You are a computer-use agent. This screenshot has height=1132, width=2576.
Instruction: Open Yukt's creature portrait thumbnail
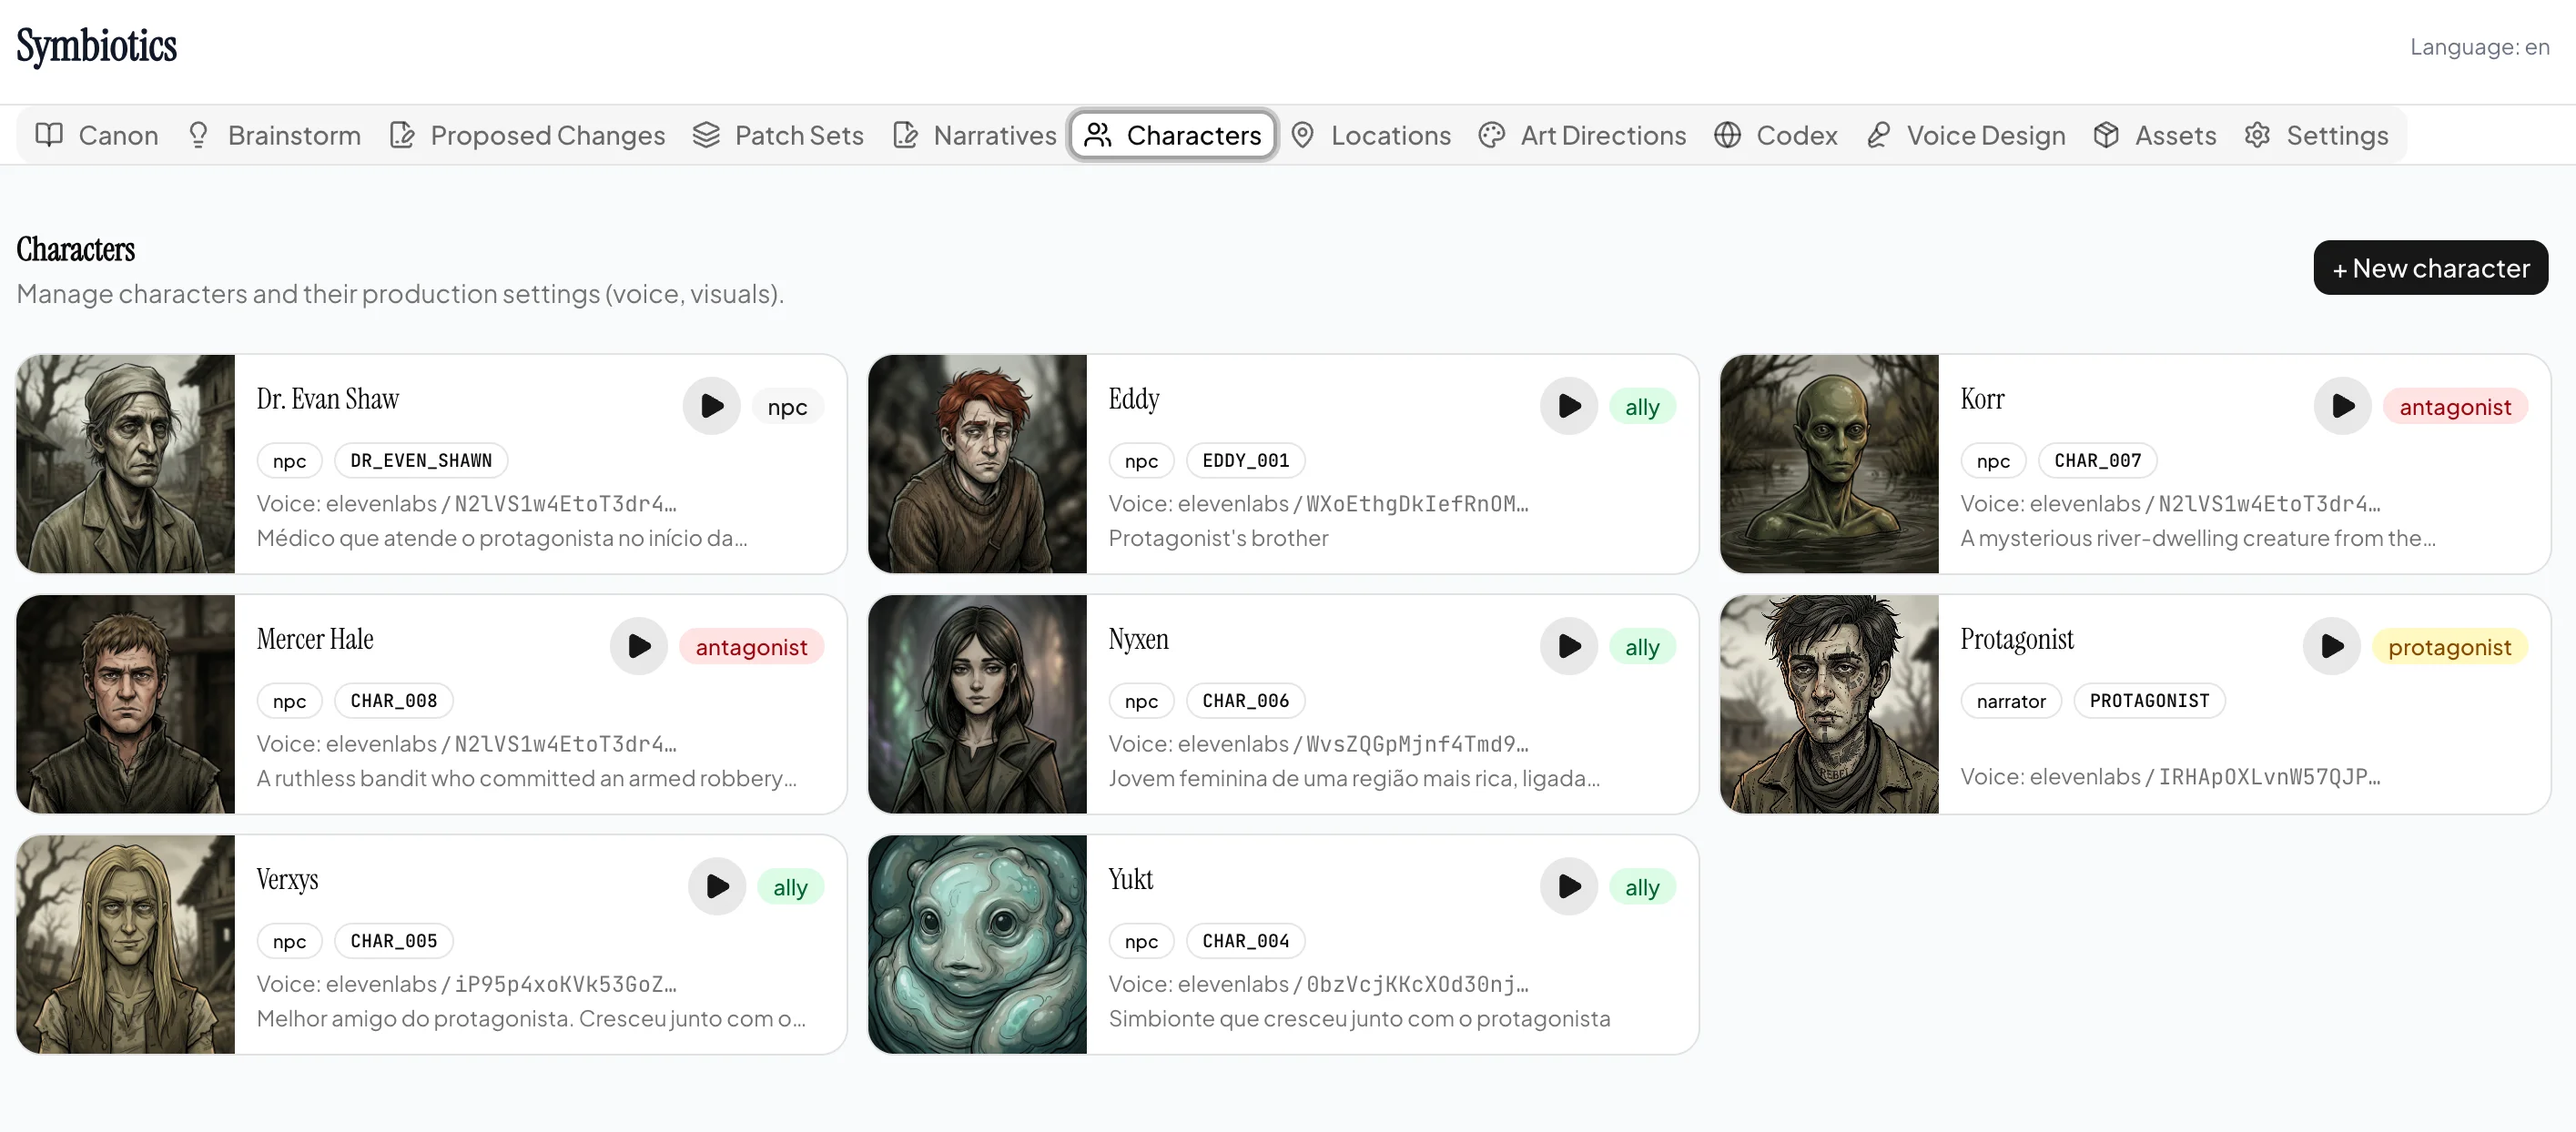click(977, 944)
